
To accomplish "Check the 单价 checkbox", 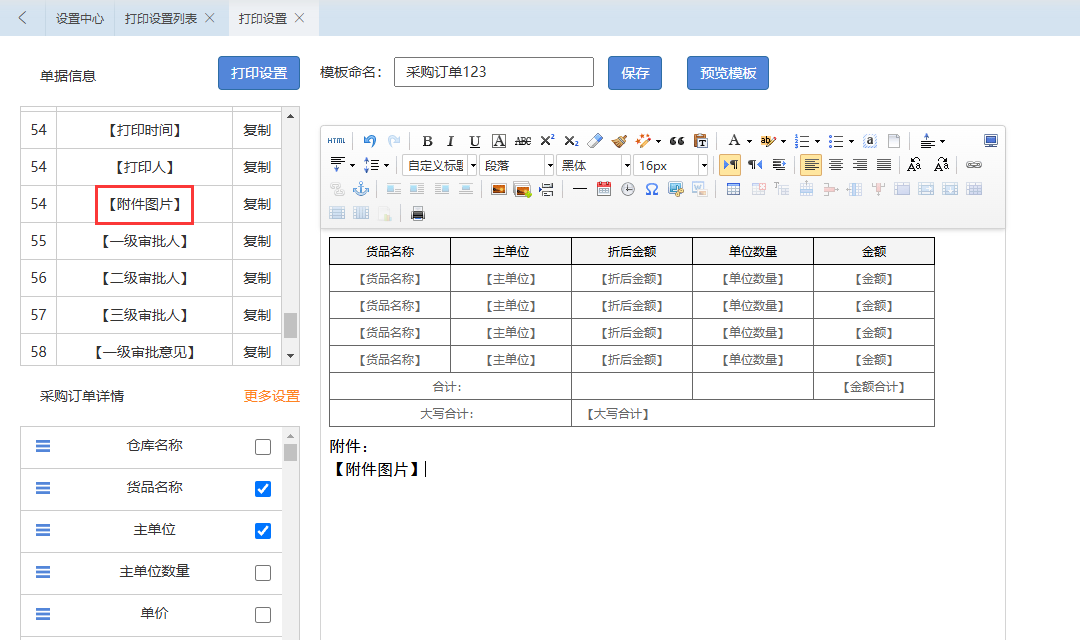I will [x=263, y=615].
